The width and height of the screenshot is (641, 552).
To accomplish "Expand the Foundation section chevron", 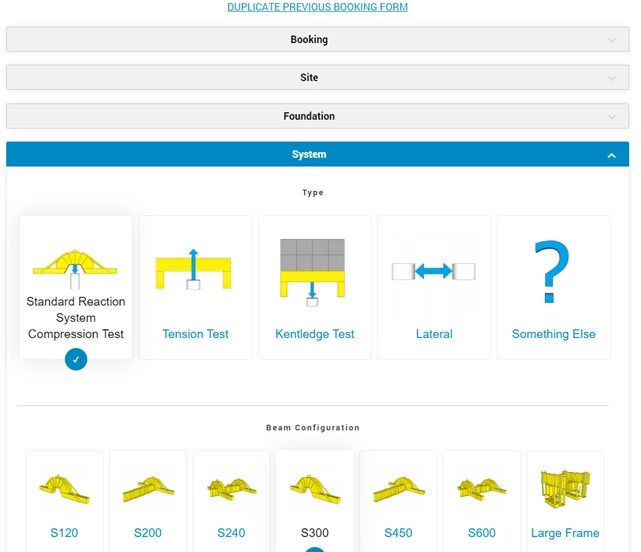I will point(611,117).
